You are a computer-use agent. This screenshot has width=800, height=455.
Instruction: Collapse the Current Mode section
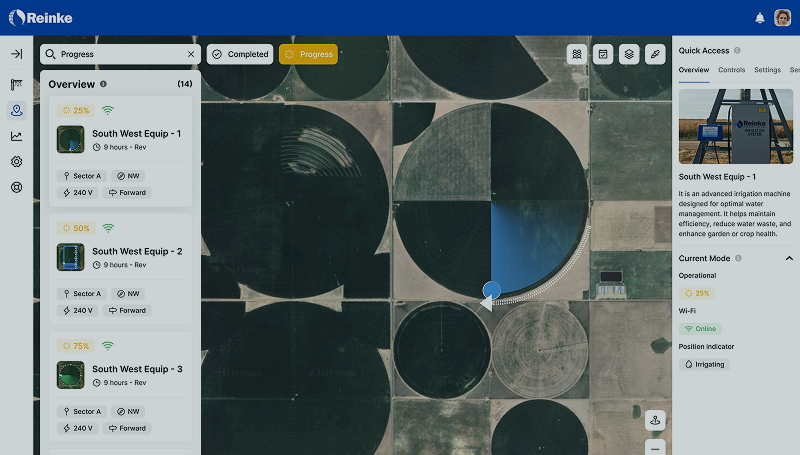[789, 259]
